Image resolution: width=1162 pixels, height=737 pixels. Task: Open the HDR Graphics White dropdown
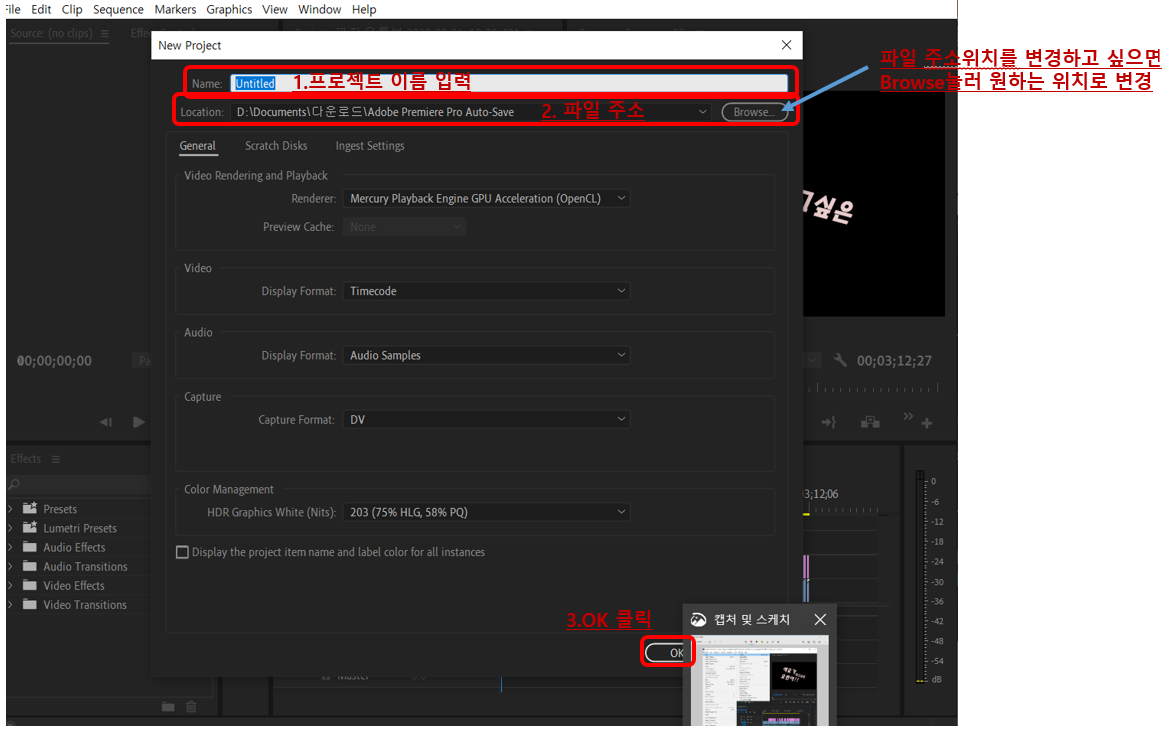pyautogui.click(x=486, y=512)
